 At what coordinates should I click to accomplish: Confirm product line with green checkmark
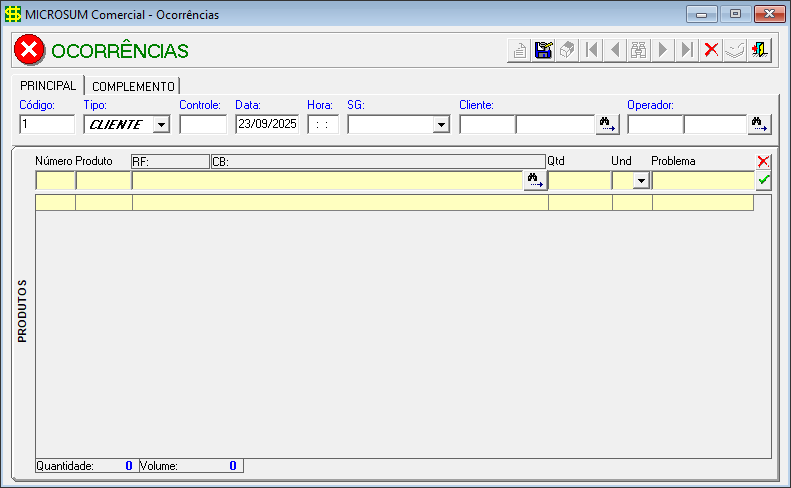click(x=764, y=180)
